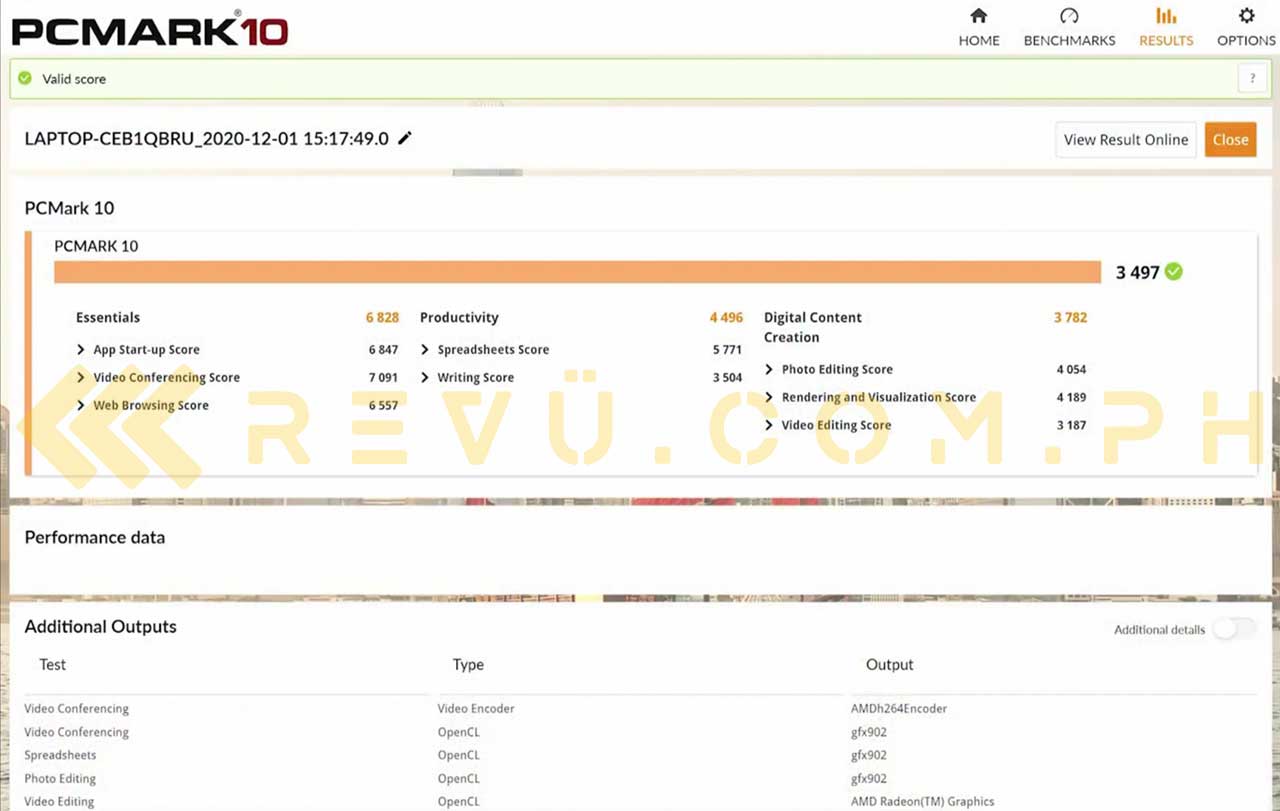Click the Video Encoder type cell
Viewport: 1280px width, 811px height.
(x=476, y=709)
